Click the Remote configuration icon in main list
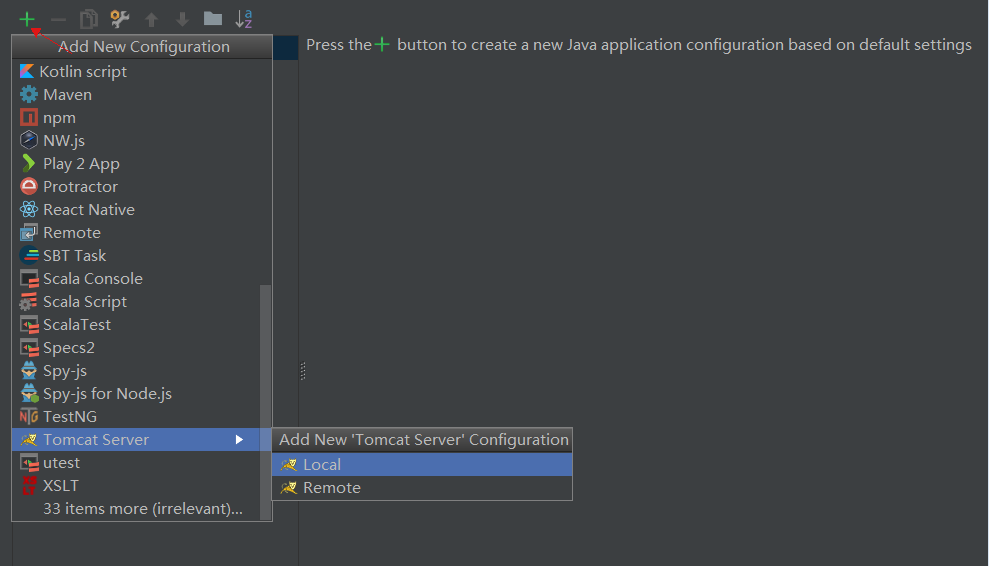Screen dimensions: 989x566 pos(28,232)
